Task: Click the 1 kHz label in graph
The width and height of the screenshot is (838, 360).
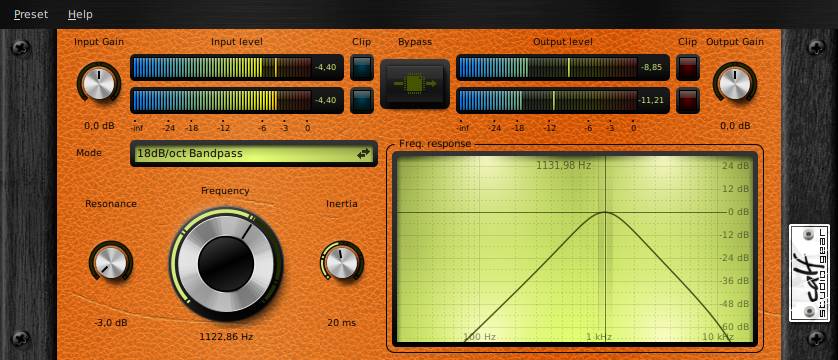Action: 599,337
